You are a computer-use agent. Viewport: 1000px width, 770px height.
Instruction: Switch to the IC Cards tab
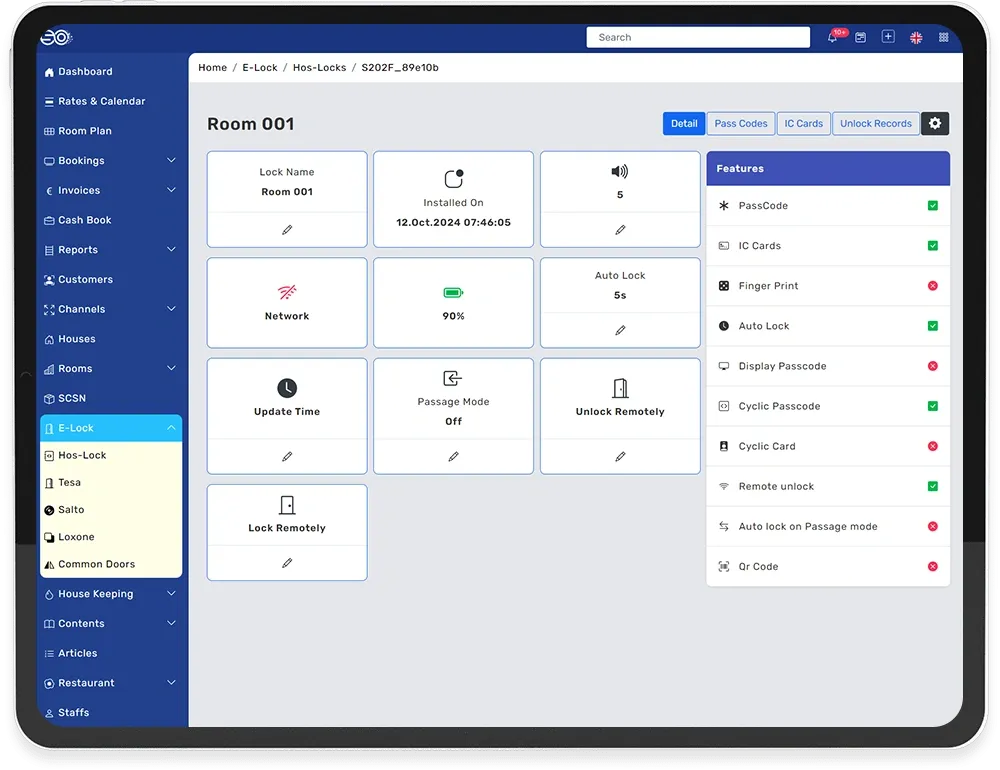pyautogui.click(x=804, y=123)
